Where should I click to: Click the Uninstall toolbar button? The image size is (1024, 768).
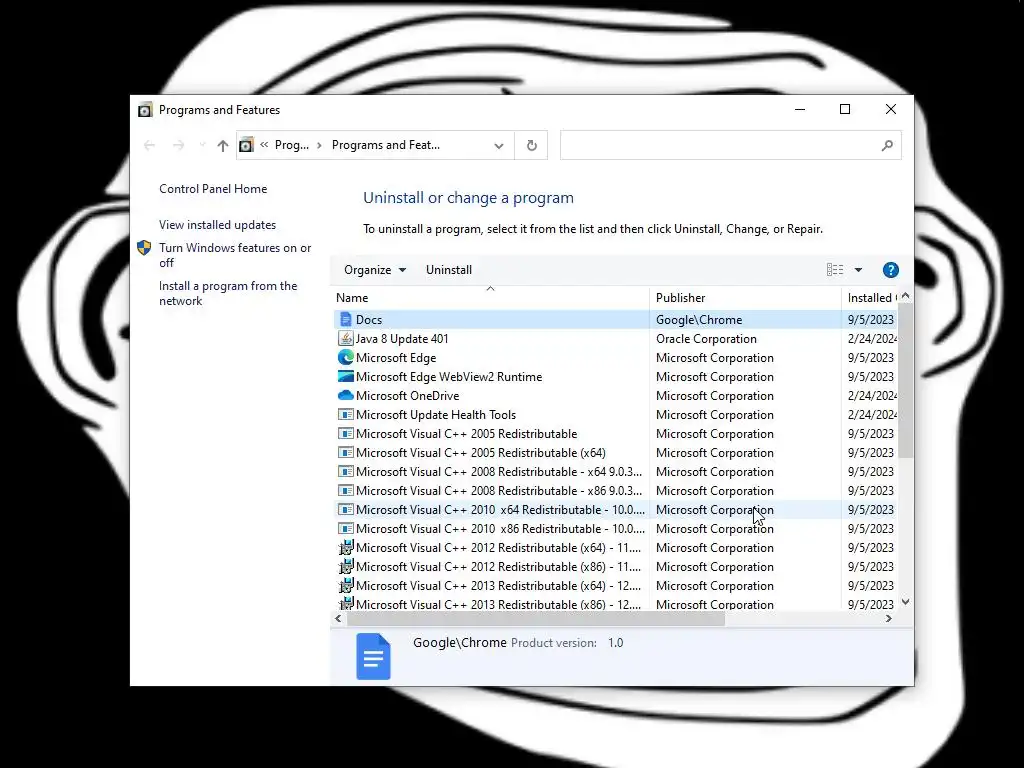[x=449, y=270]
